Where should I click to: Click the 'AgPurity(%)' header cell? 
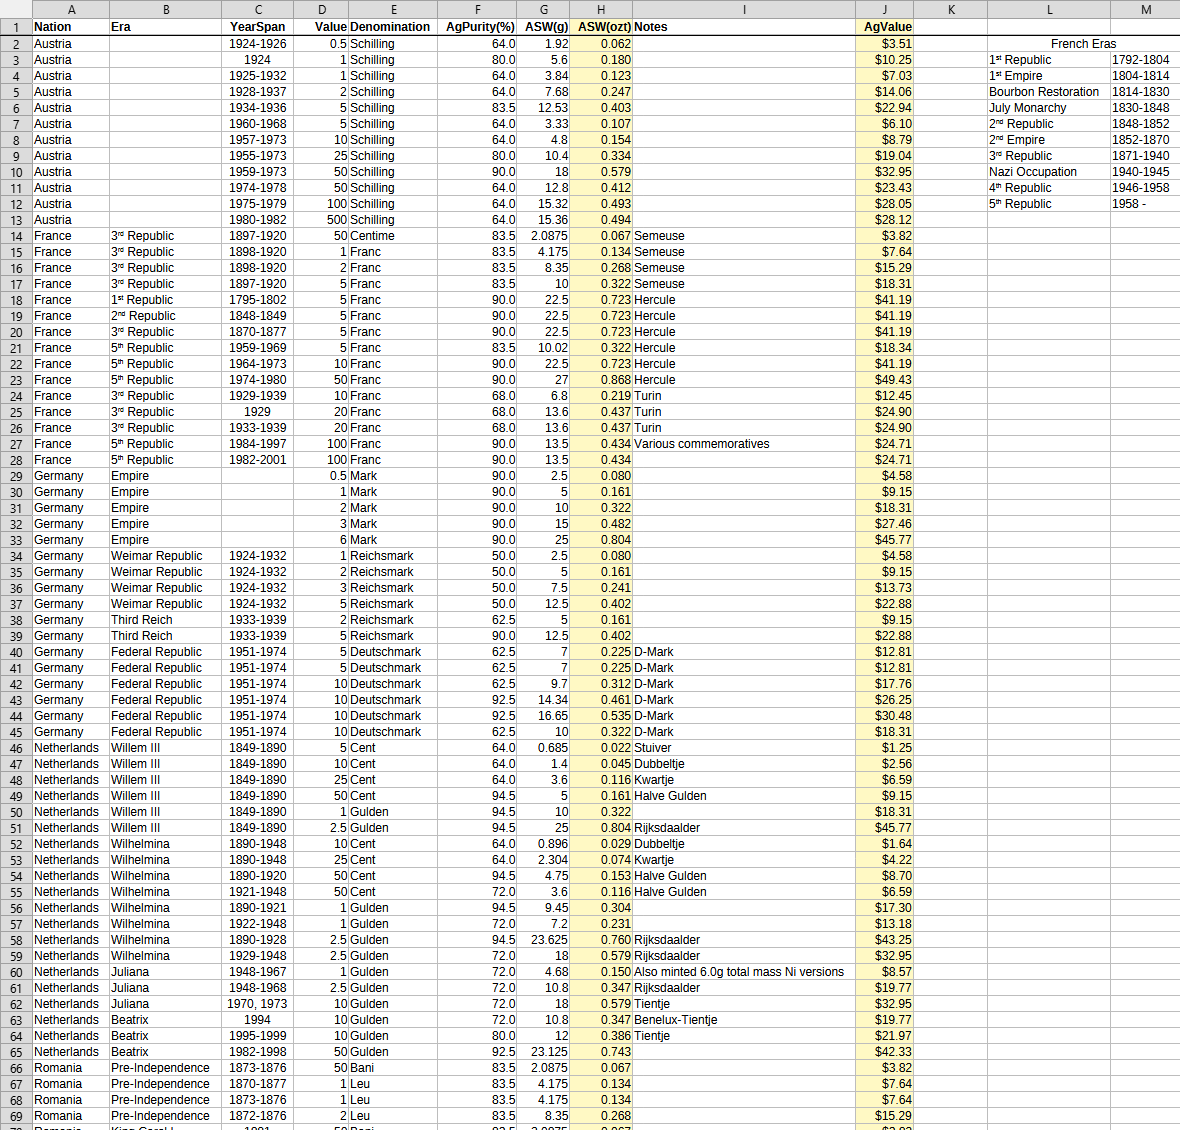pyautogui.click(x=478, y=27)
